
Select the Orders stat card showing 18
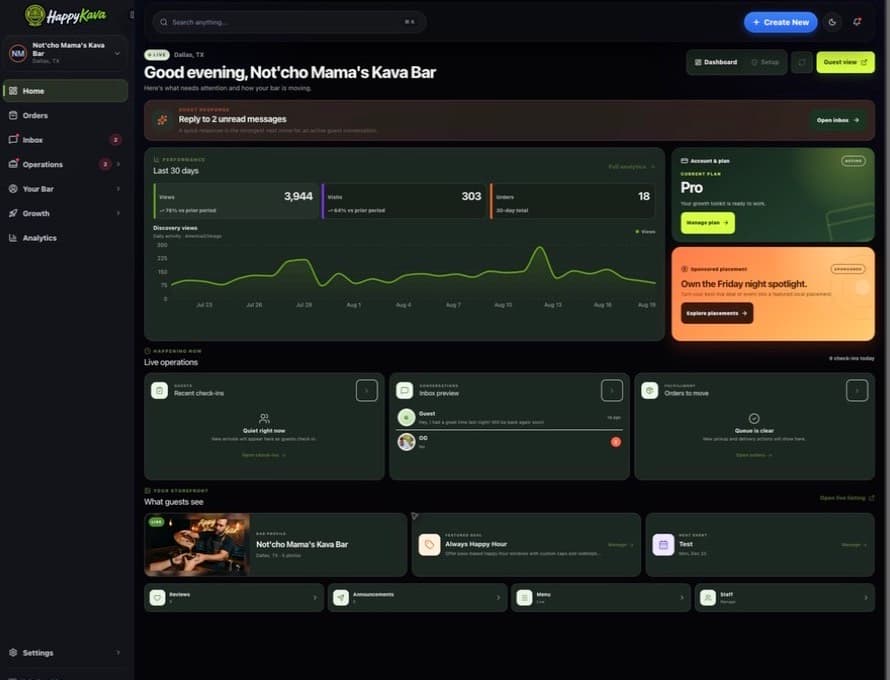(573, 201)
